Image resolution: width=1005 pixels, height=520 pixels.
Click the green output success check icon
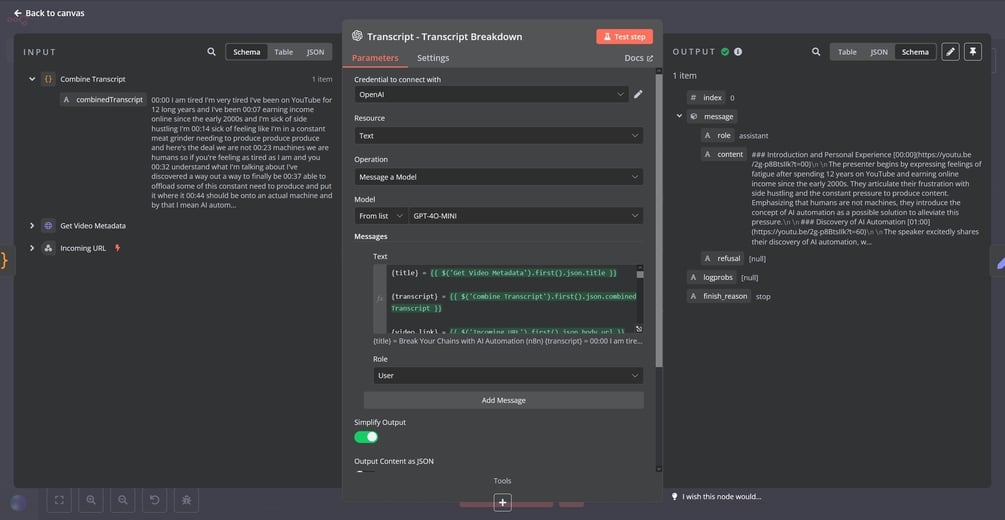[x=725, y=52]
